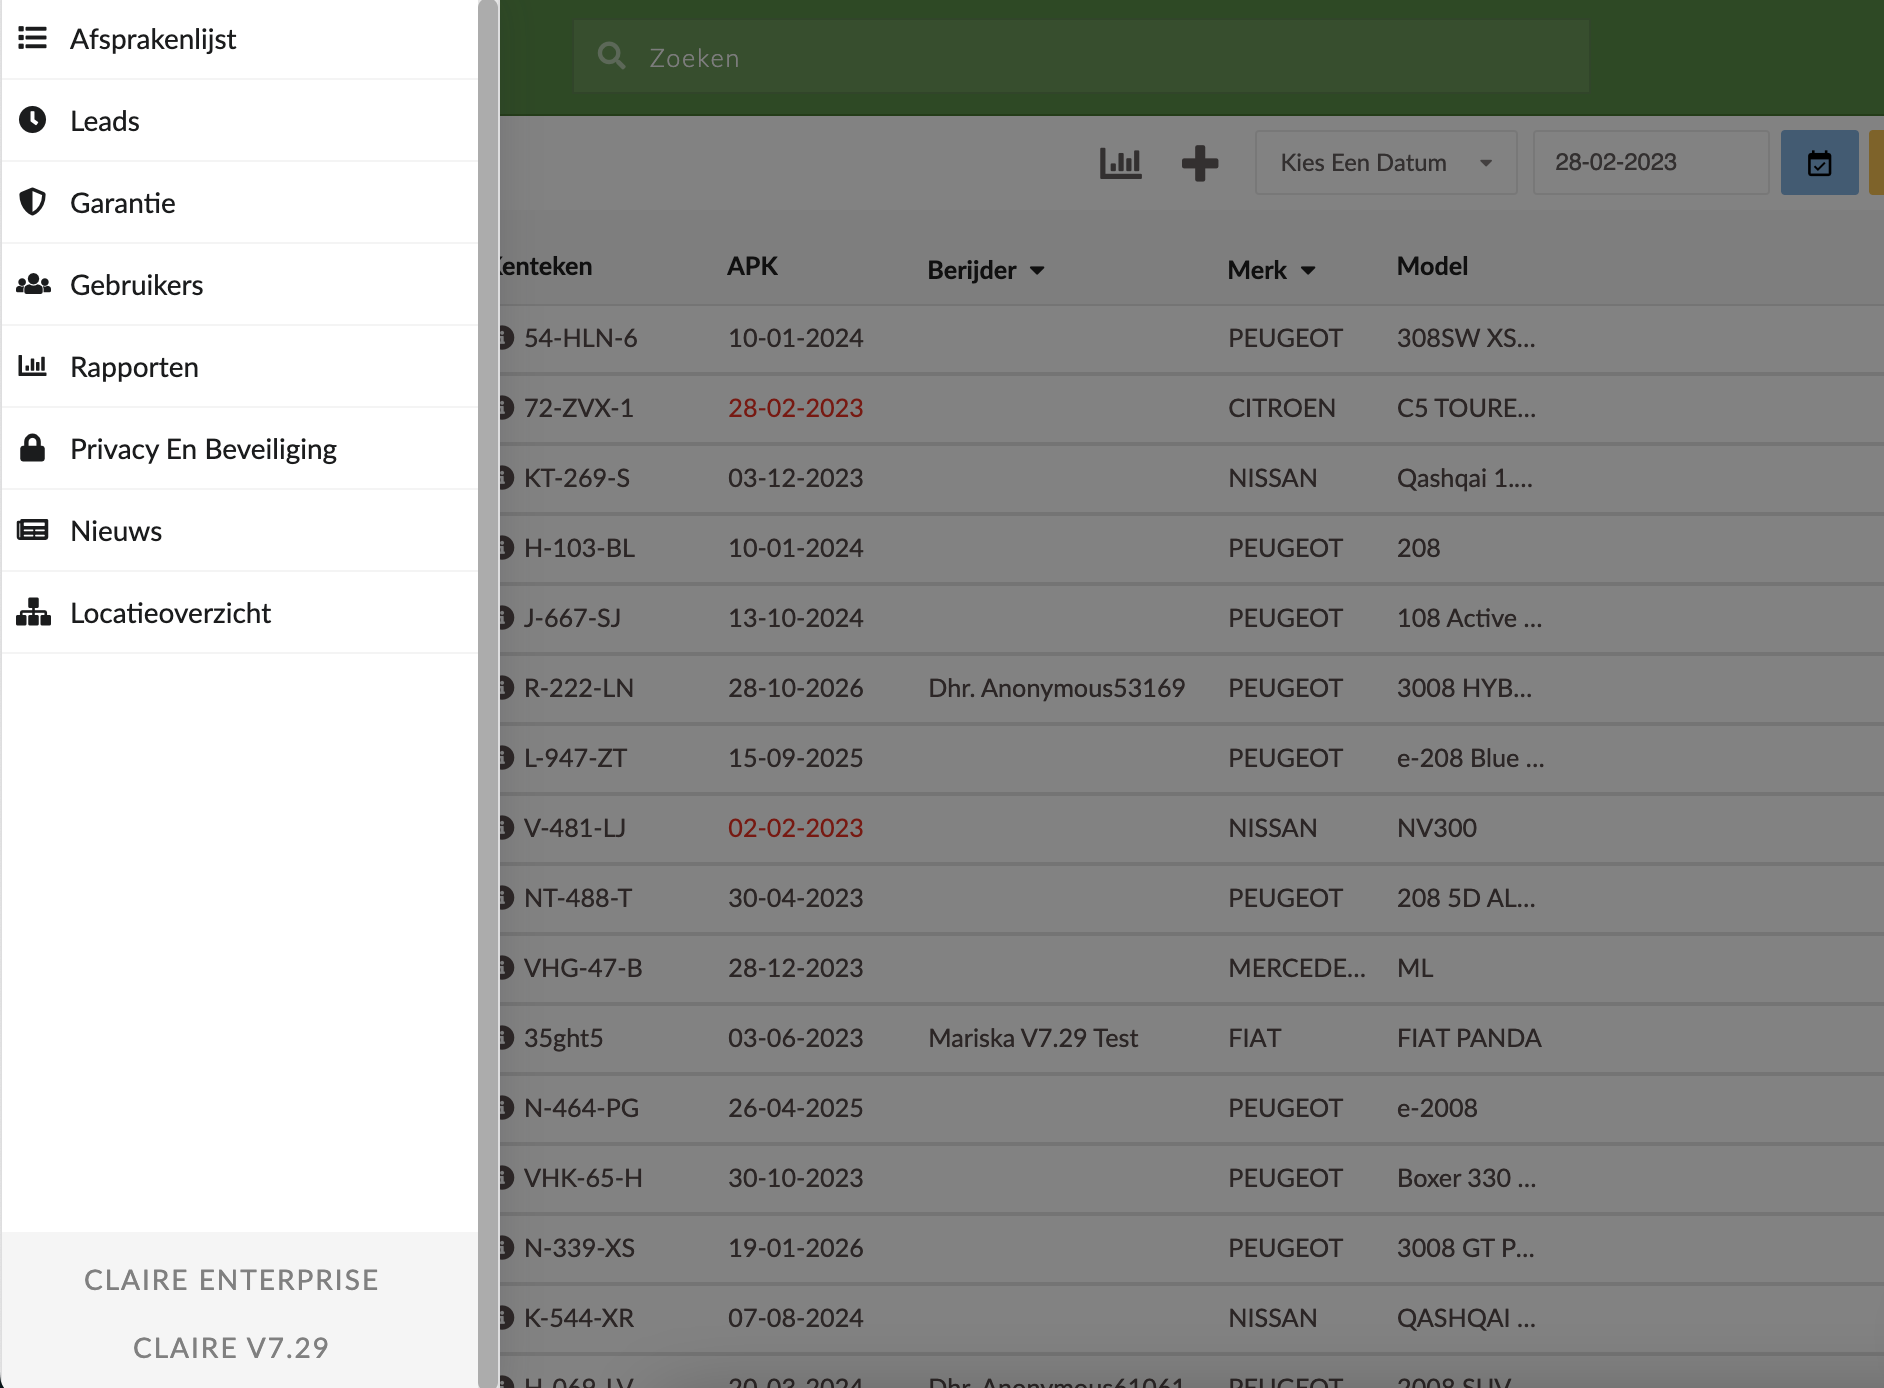Open the Kies Een Datum dropdown
1884x1388 pixels.
(1385, 163)
